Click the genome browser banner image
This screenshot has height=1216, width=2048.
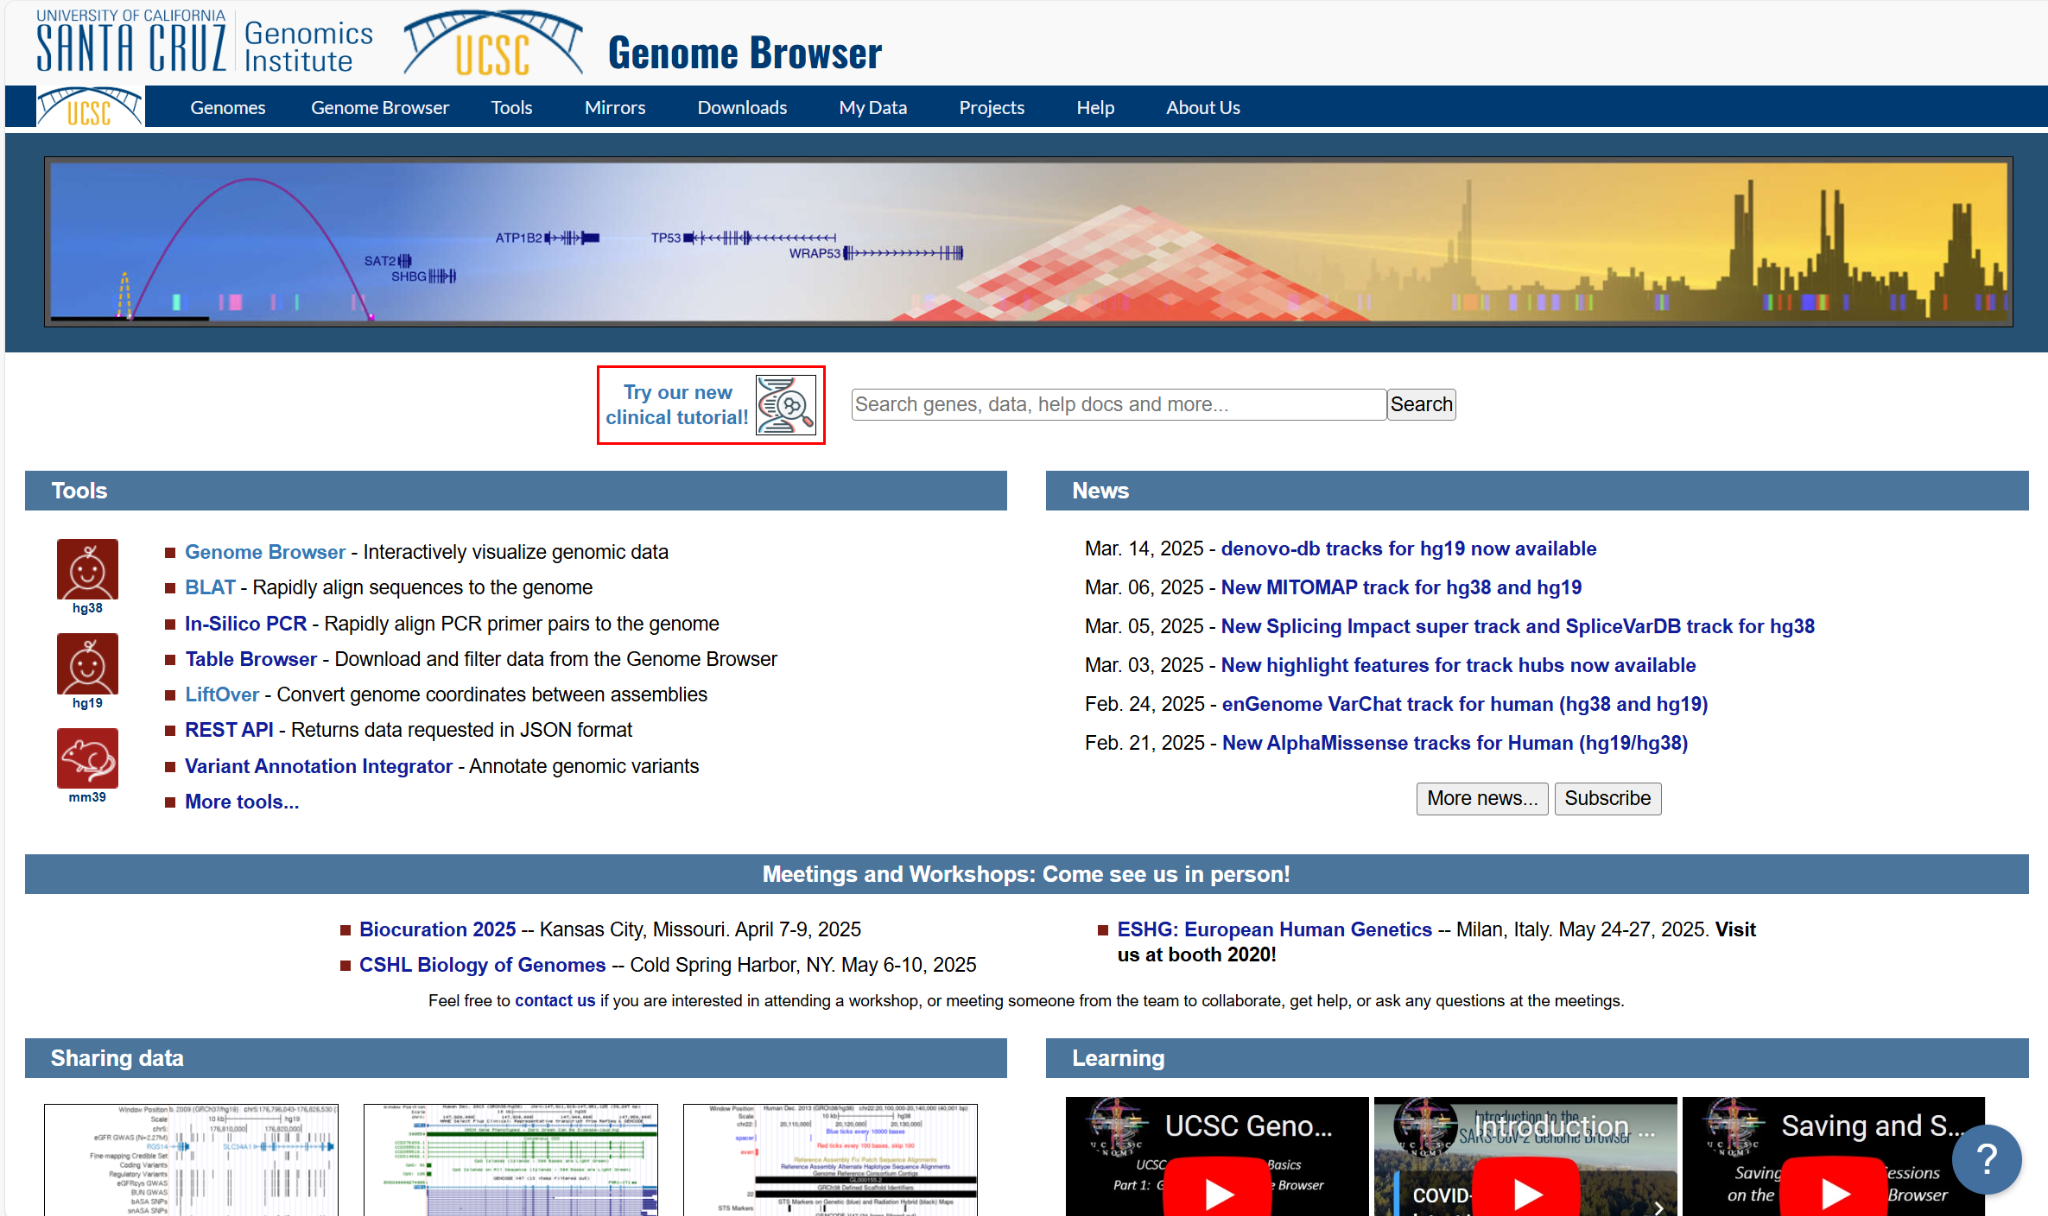tap(1028, 242)
